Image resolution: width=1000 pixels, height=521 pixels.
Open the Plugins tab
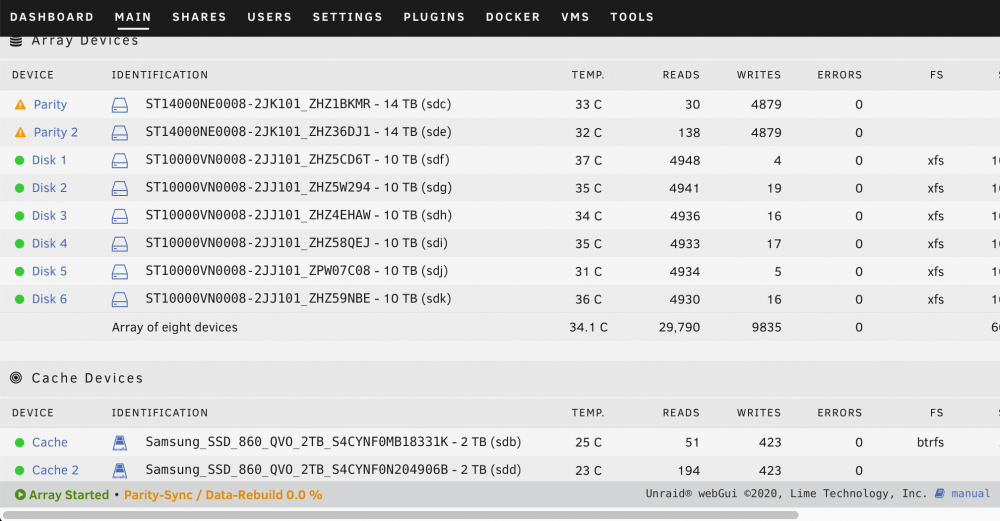(x=434, y=17)
